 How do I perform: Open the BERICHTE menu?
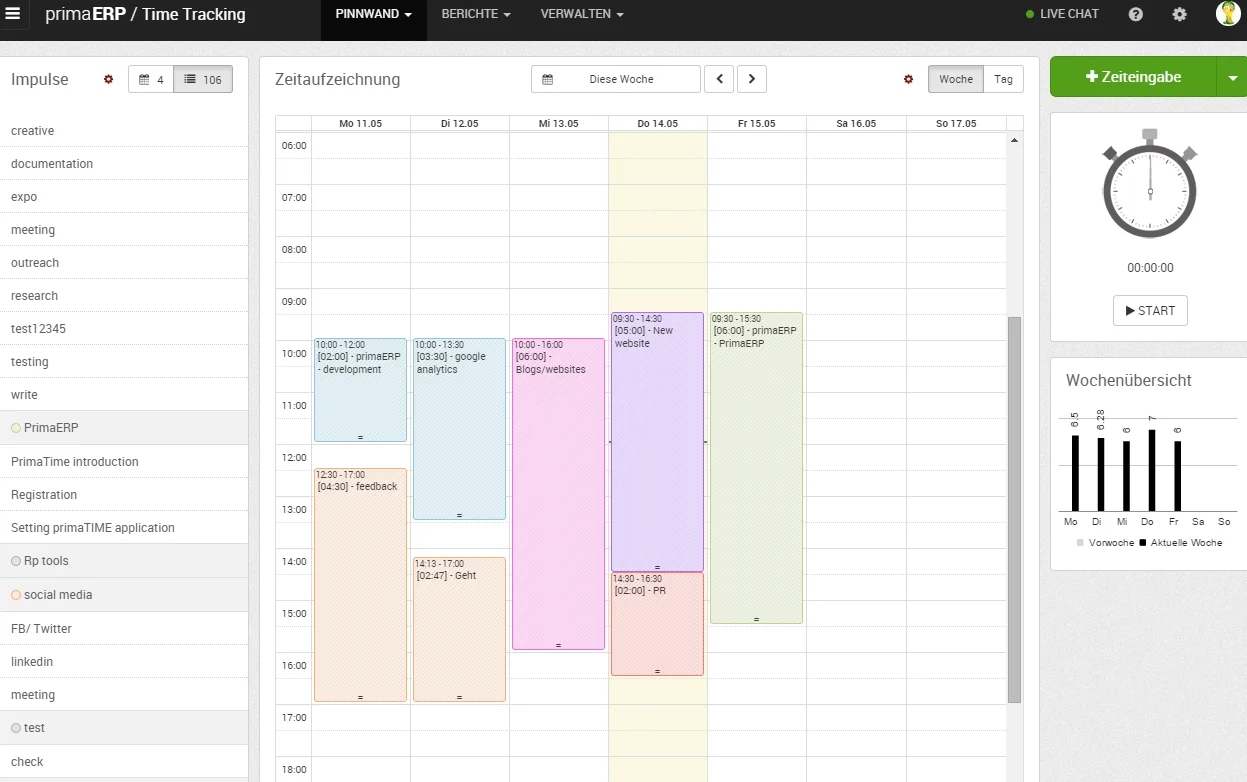click(476, 14)
